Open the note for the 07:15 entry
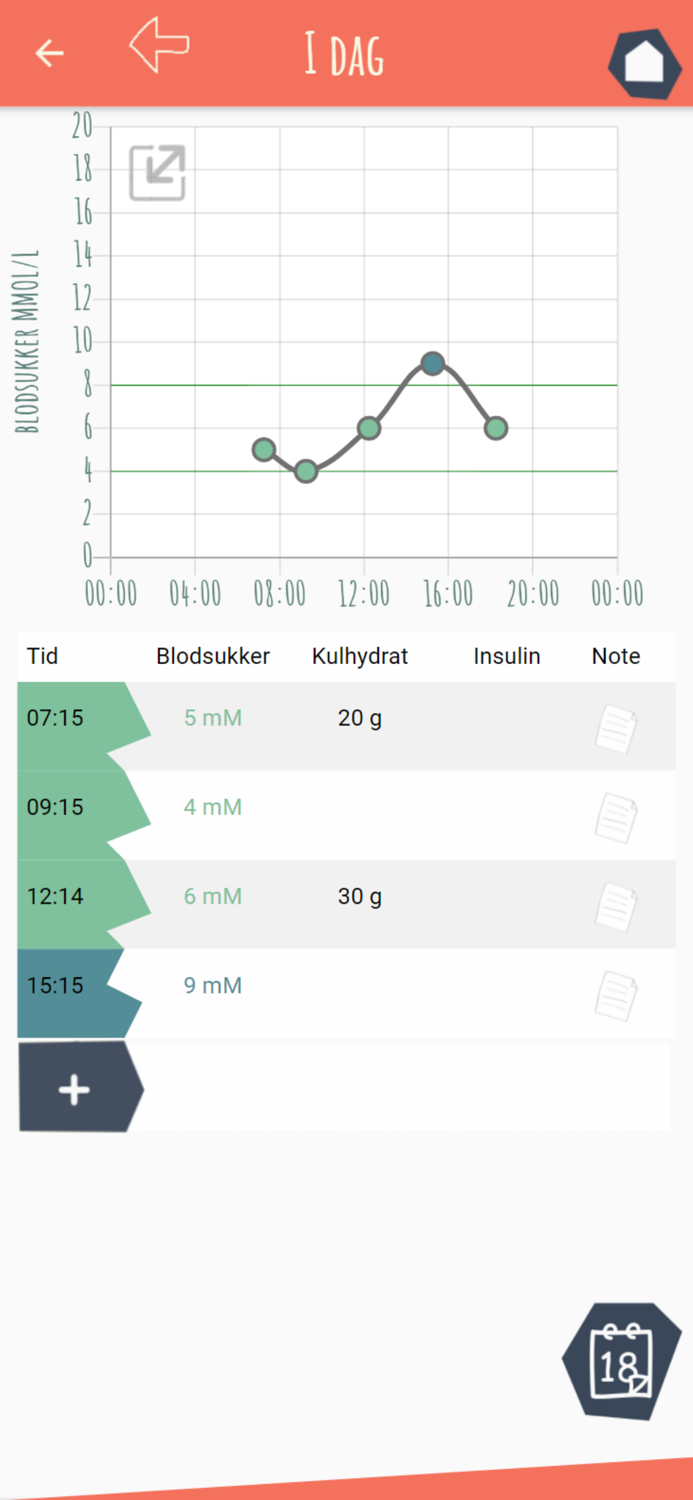693x1500 pixels. (x=617, y=728)
